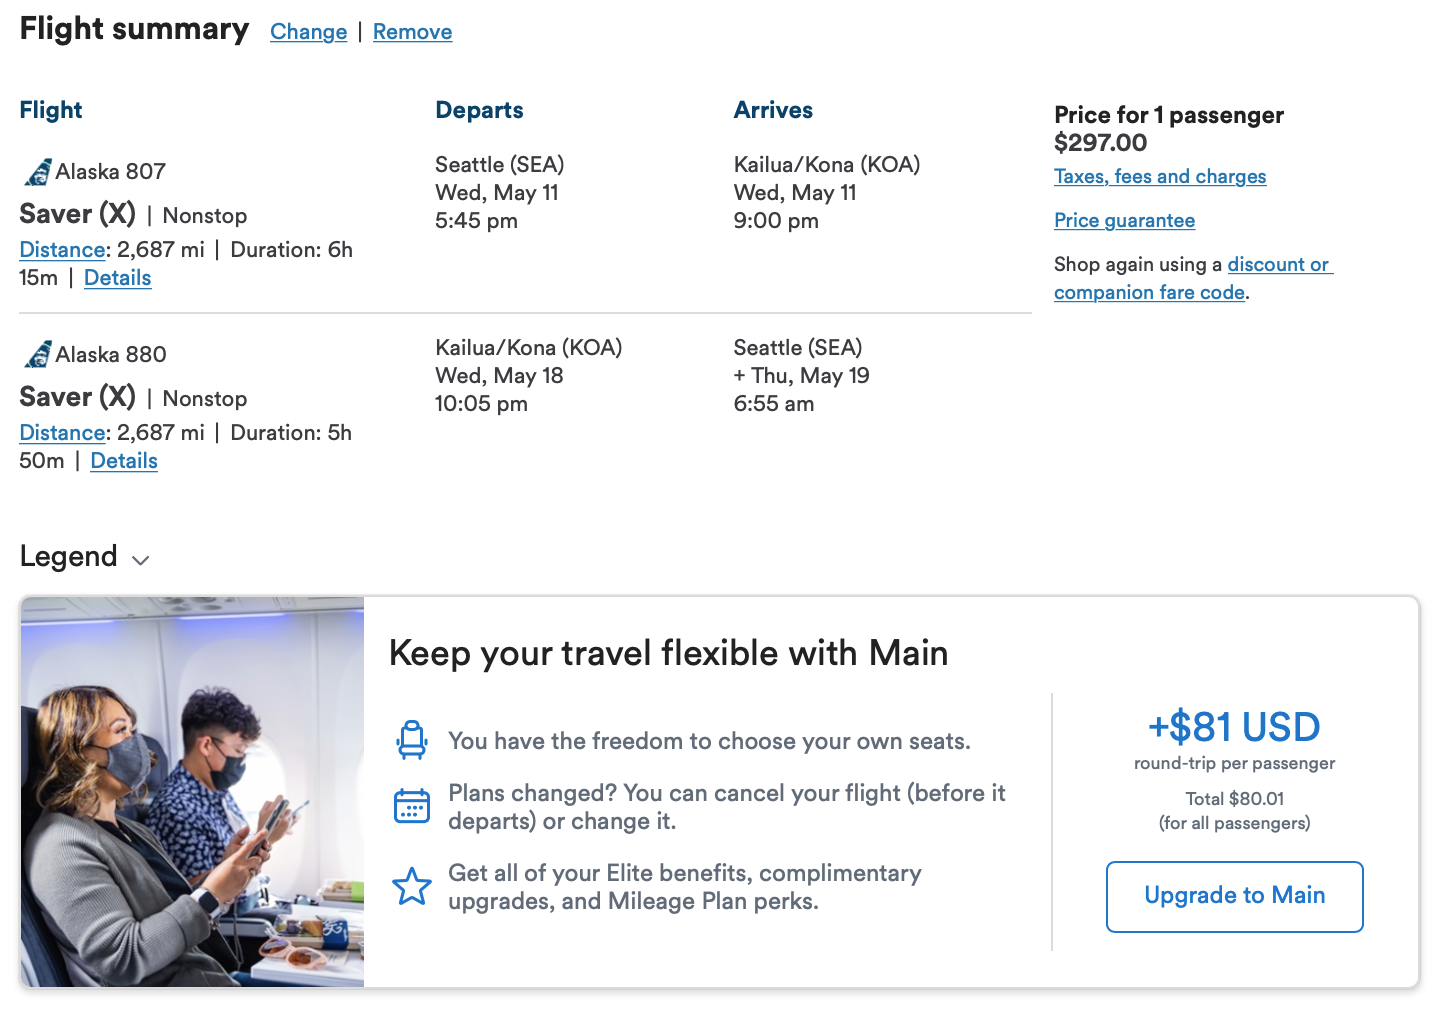Expand the Legend section chevron
The image size is (1444, 1012).
(141, 560)
